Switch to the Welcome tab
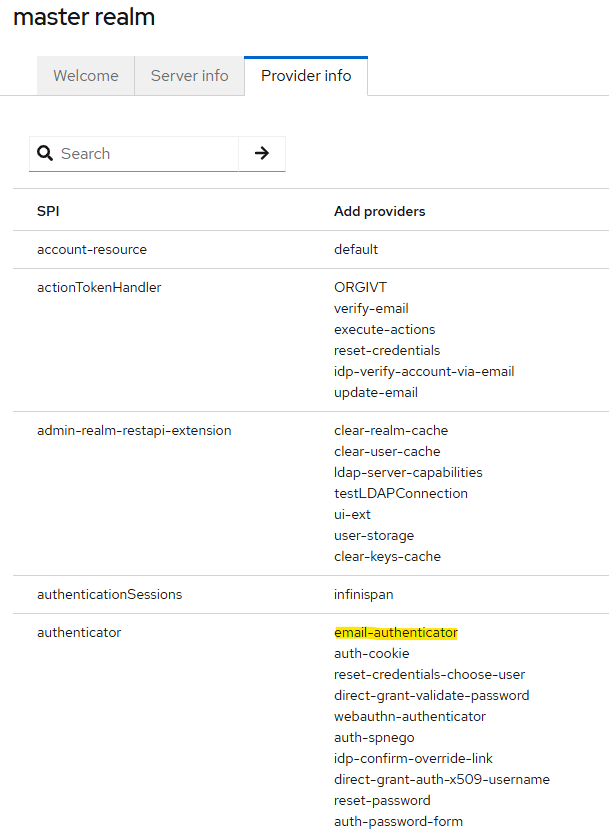 (86, 76)
